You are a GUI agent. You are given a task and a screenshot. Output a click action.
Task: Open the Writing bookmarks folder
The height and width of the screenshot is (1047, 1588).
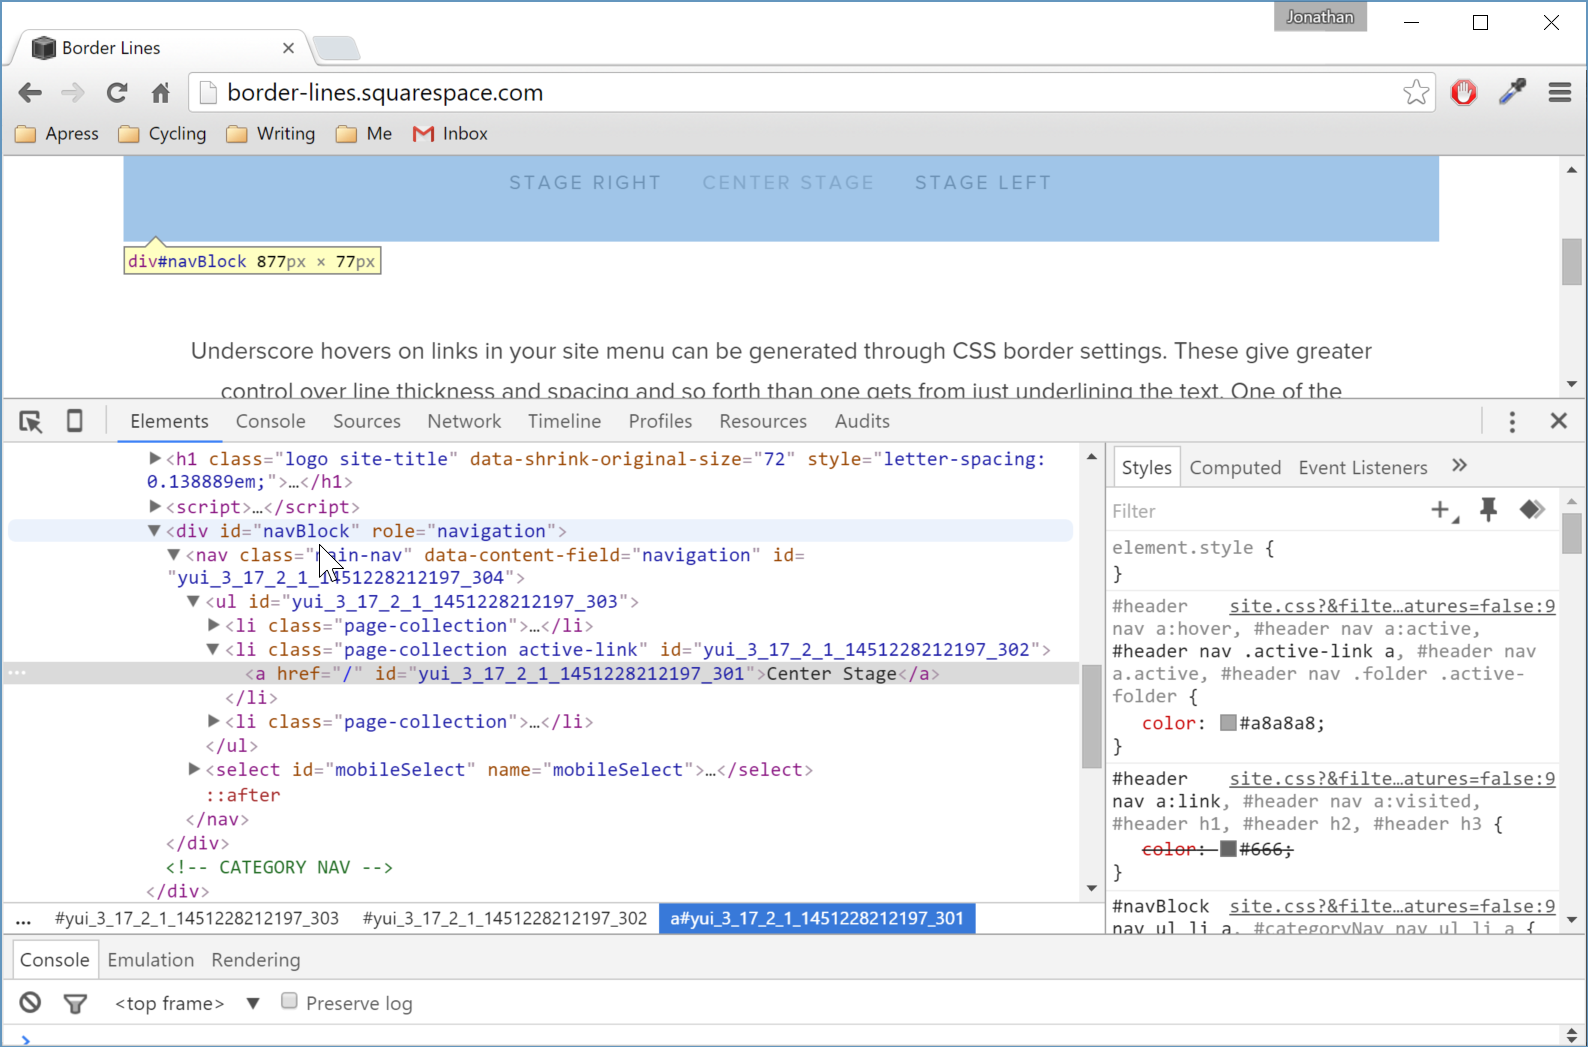tap(271, 134)
